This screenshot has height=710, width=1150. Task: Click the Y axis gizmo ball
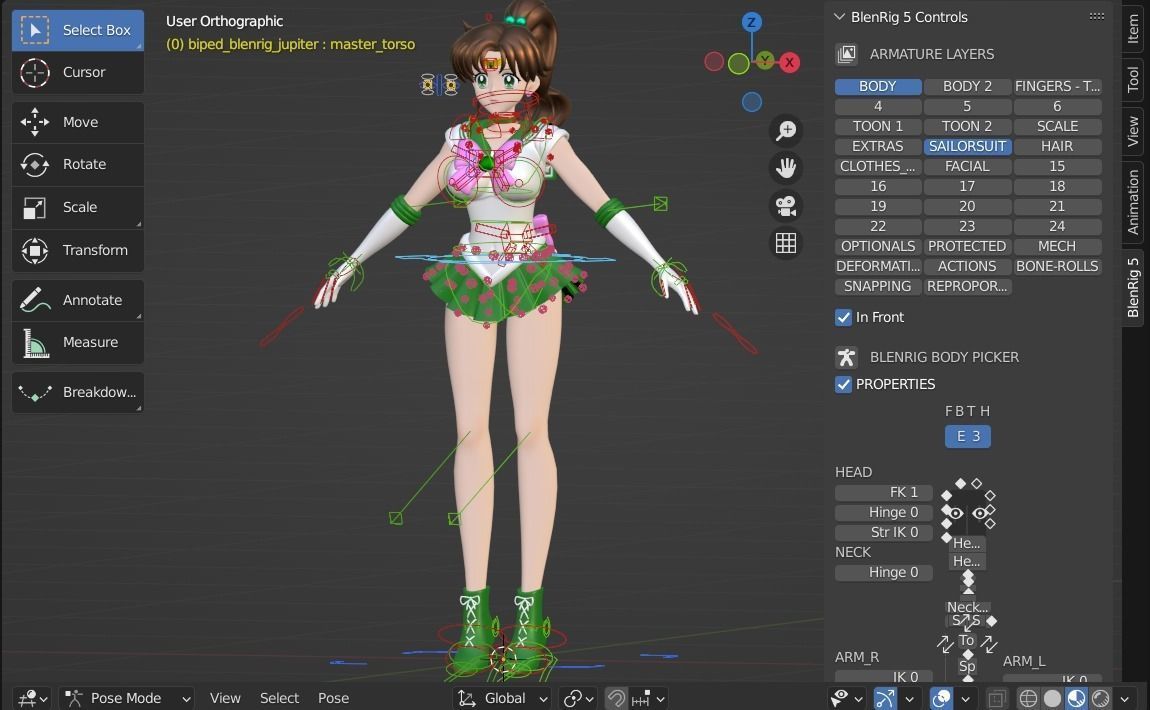click(x=765, y=59)
